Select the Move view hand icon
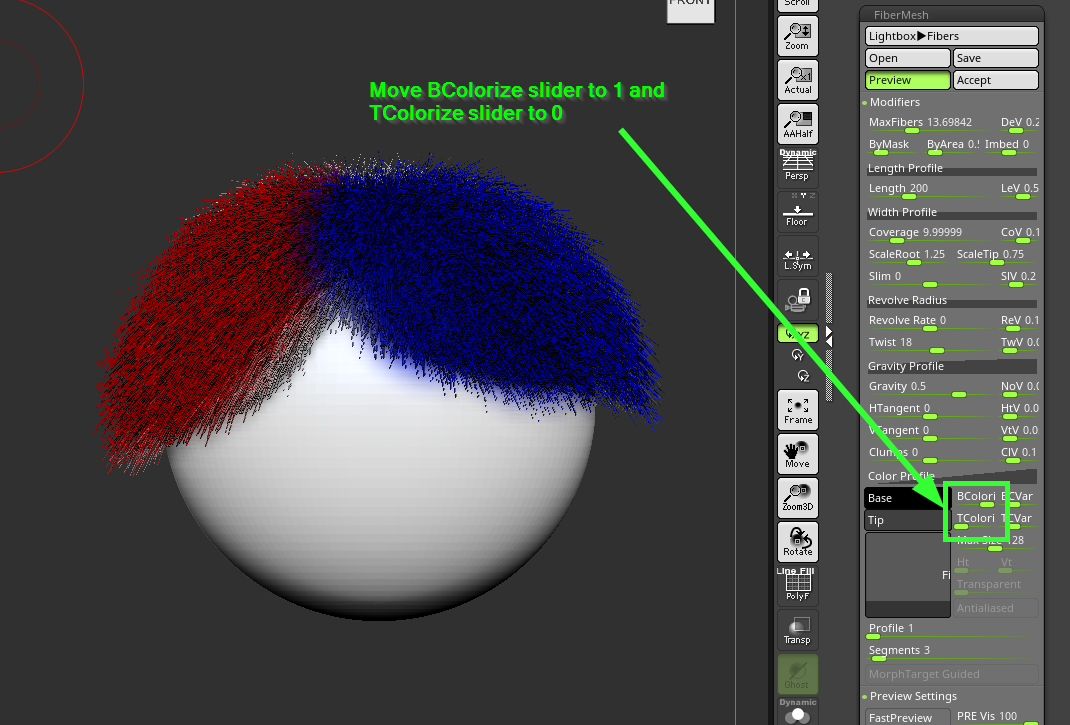 point(798,454)
